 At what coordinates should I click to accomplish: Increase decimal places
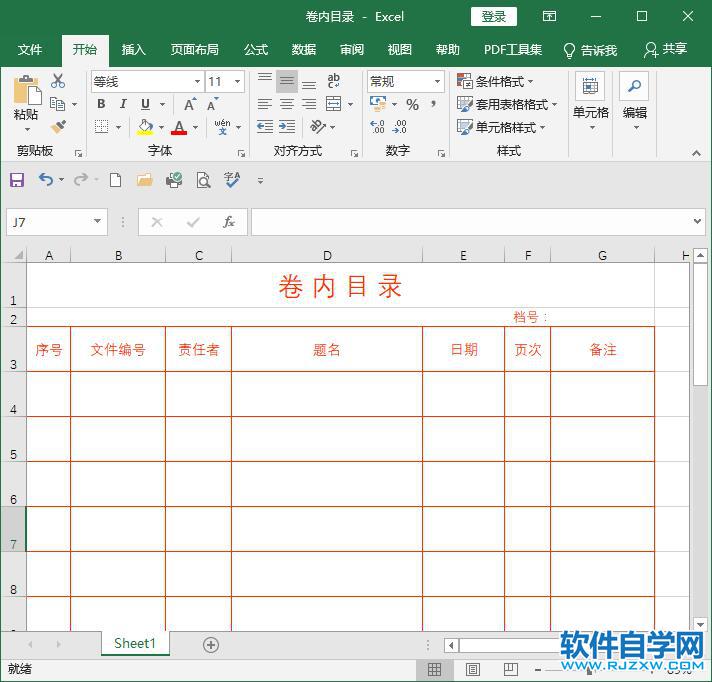[377, 127]
